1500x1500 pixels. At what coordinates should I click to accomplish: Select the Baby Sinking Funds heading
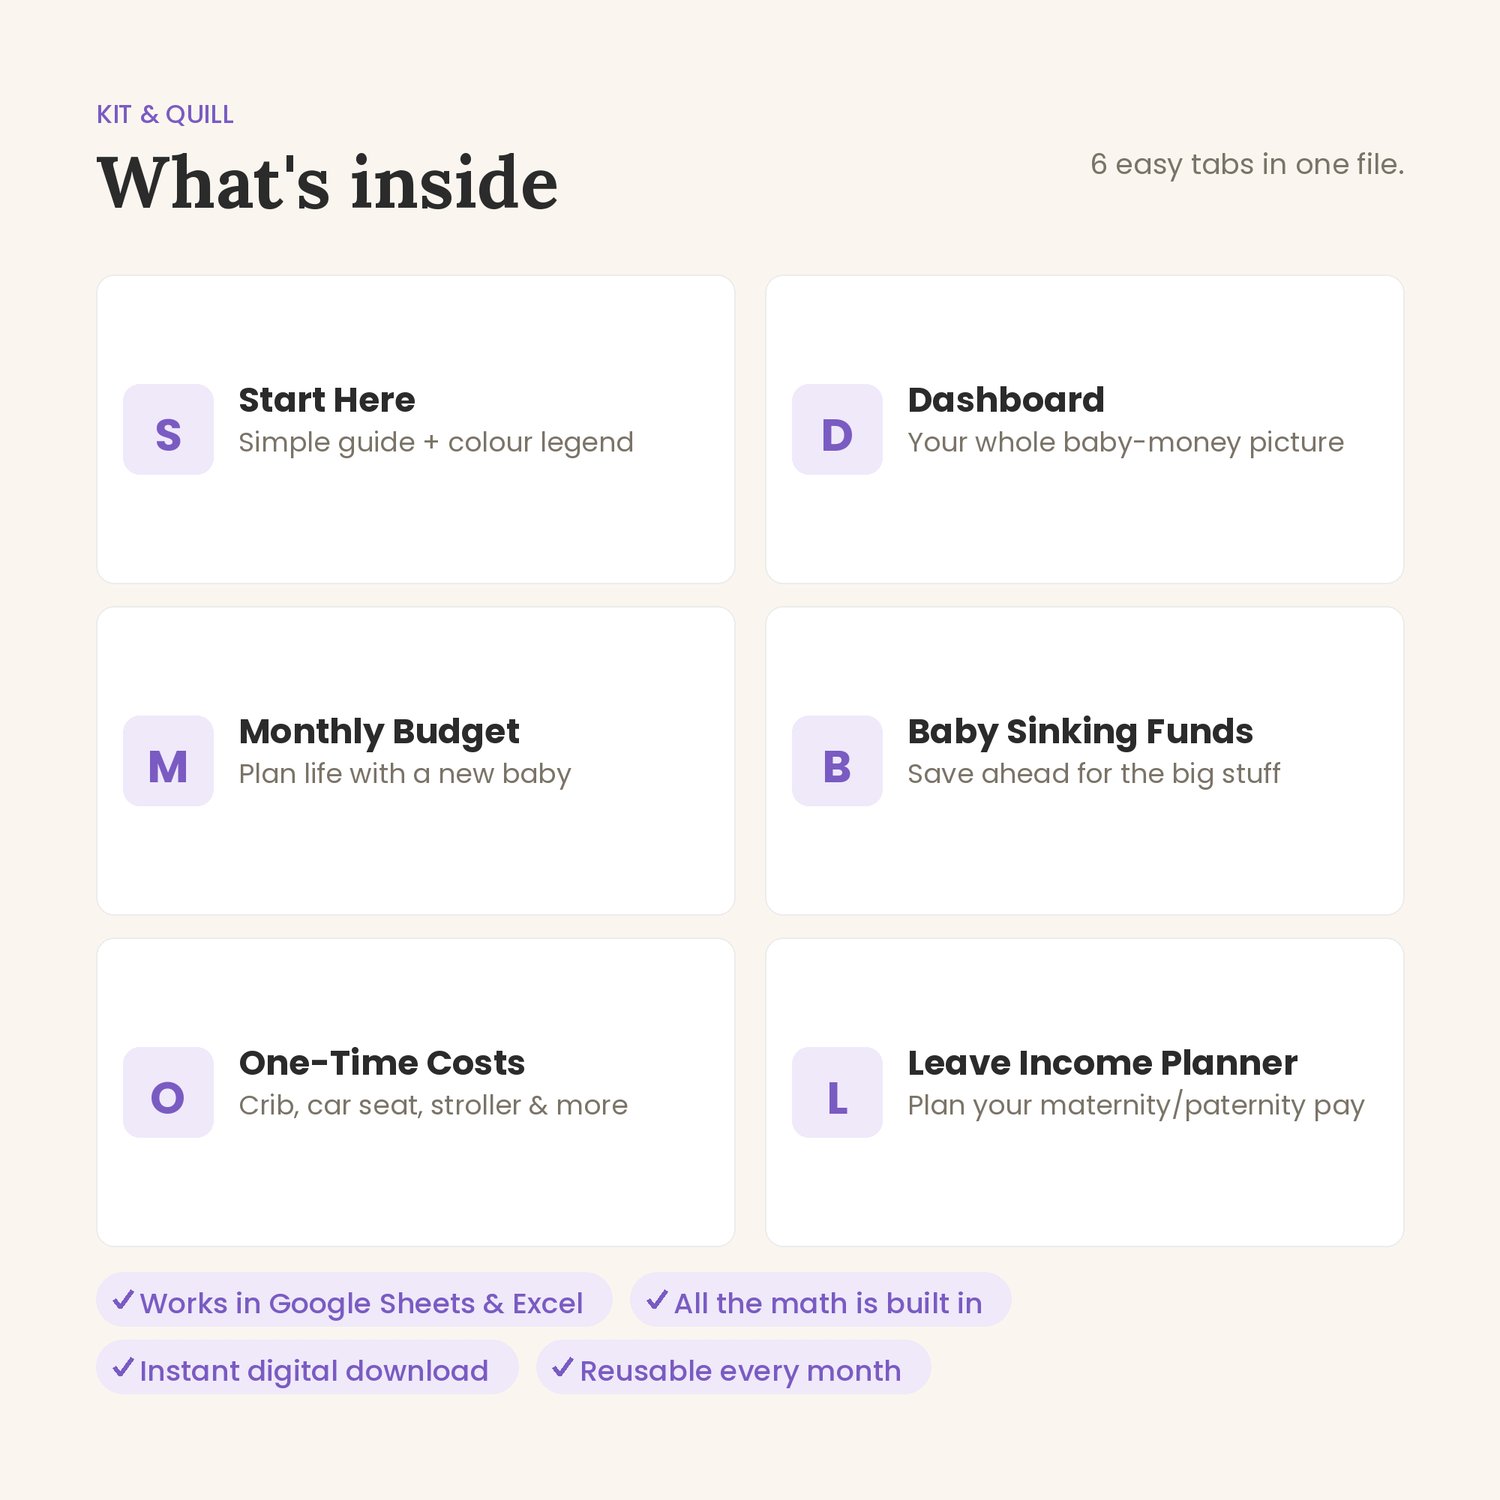(1080, 732)
